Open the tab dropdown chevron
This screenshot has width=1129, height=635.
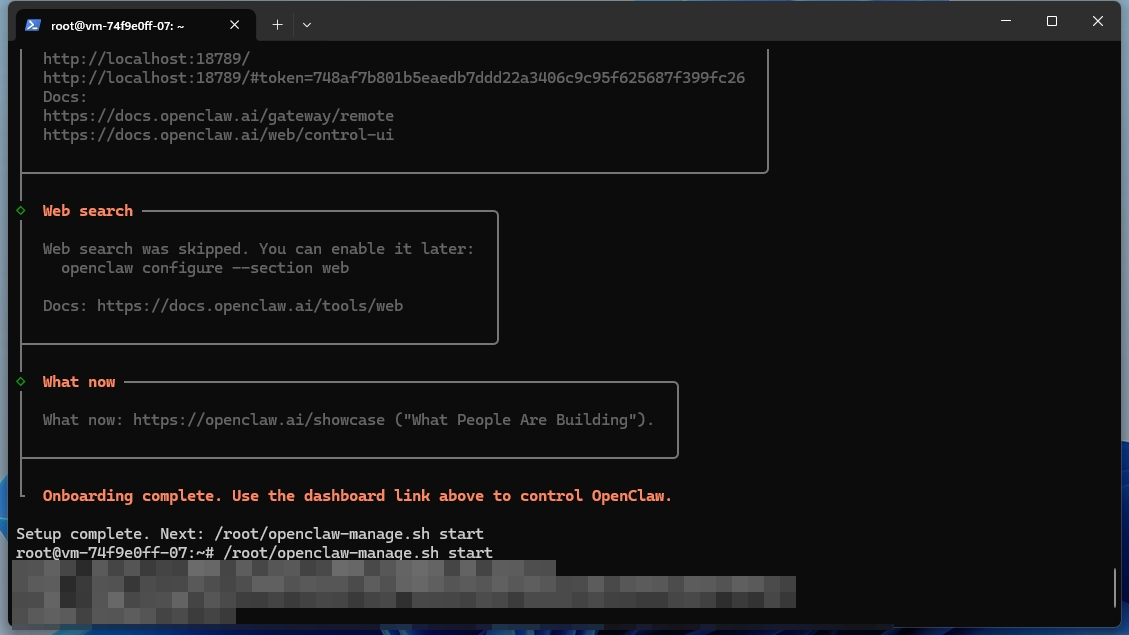point(307,25)
